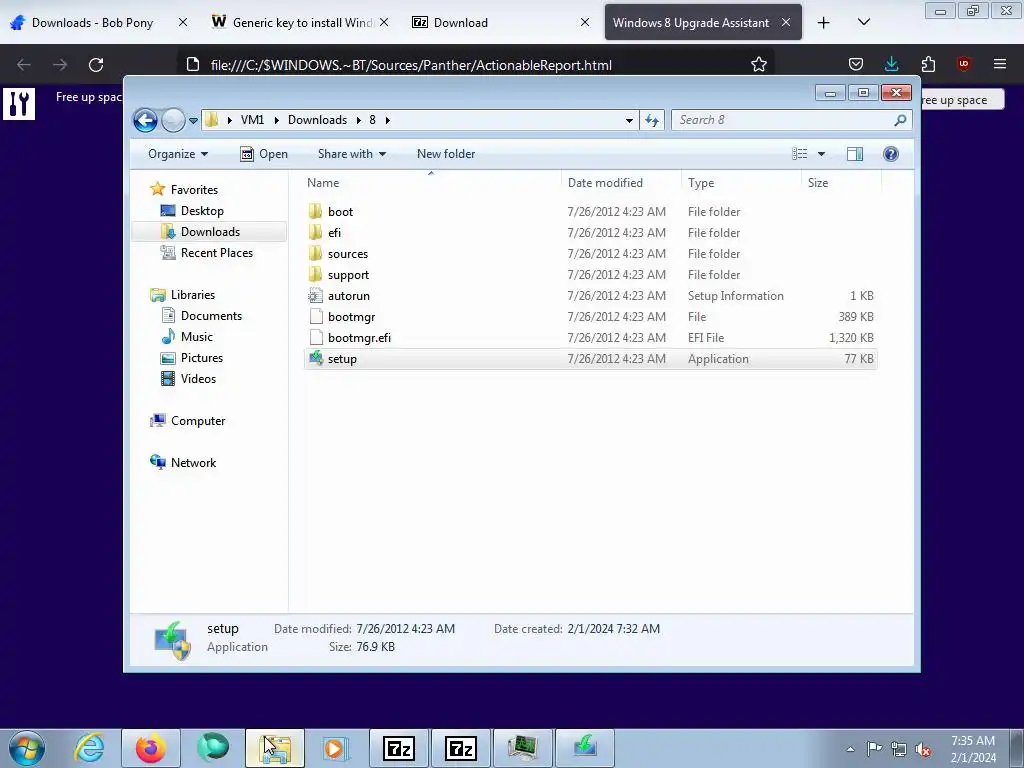The height and width of the screenshot is (768, 1024).
Task: Open Windows Media Player from the taskbar
Action: click(336, 748)
